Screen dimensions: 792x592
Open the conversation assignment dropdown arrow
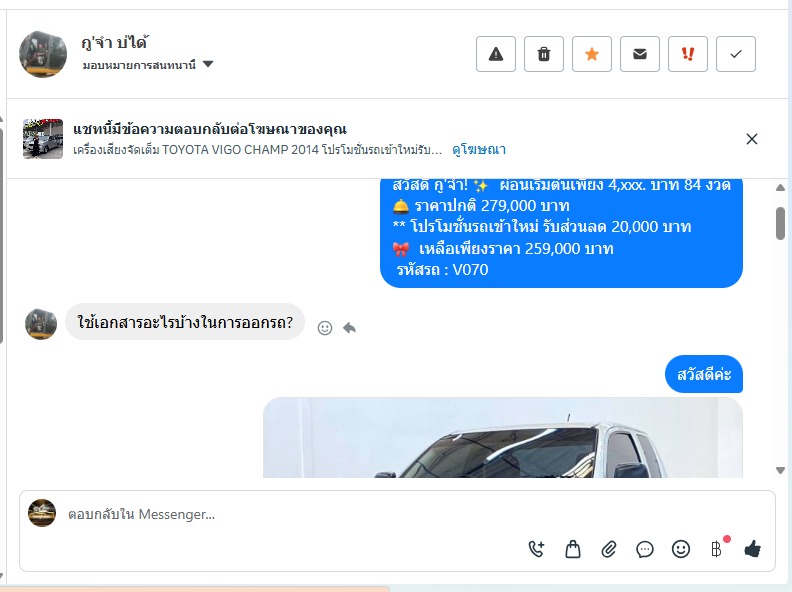click(x=208, y=64)
